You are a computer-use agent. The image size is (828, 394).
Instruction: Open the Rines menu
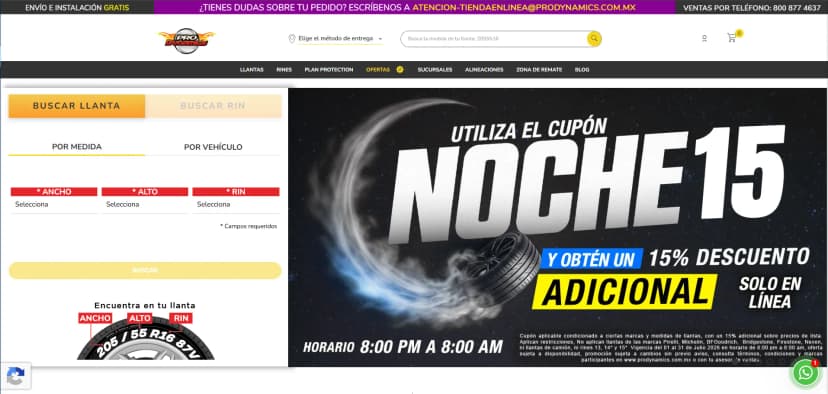pos(284,70)
